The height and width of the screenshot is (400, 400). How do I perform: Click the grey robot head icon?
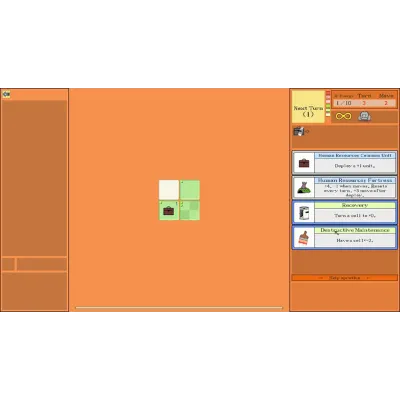365,116
